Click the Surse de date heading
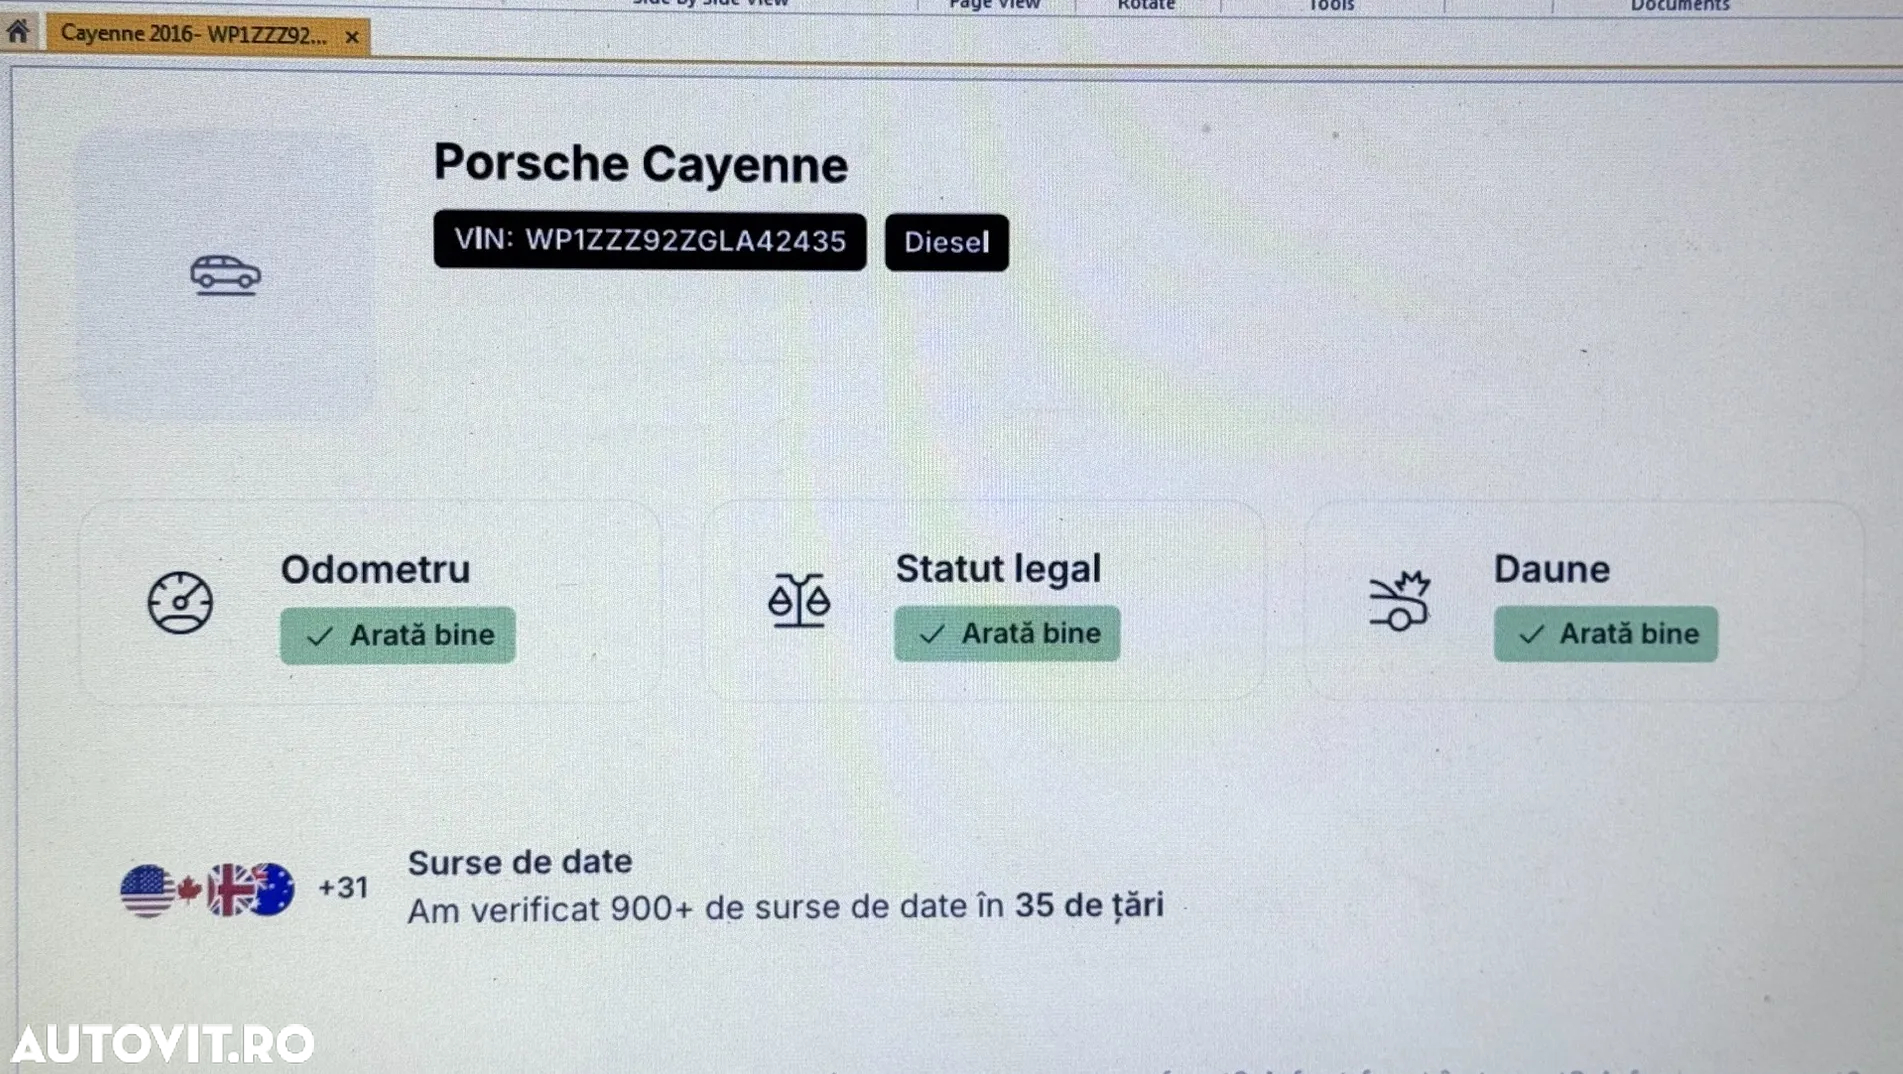Viewport: 1903px width, 1074px height. tap(520, 862)
